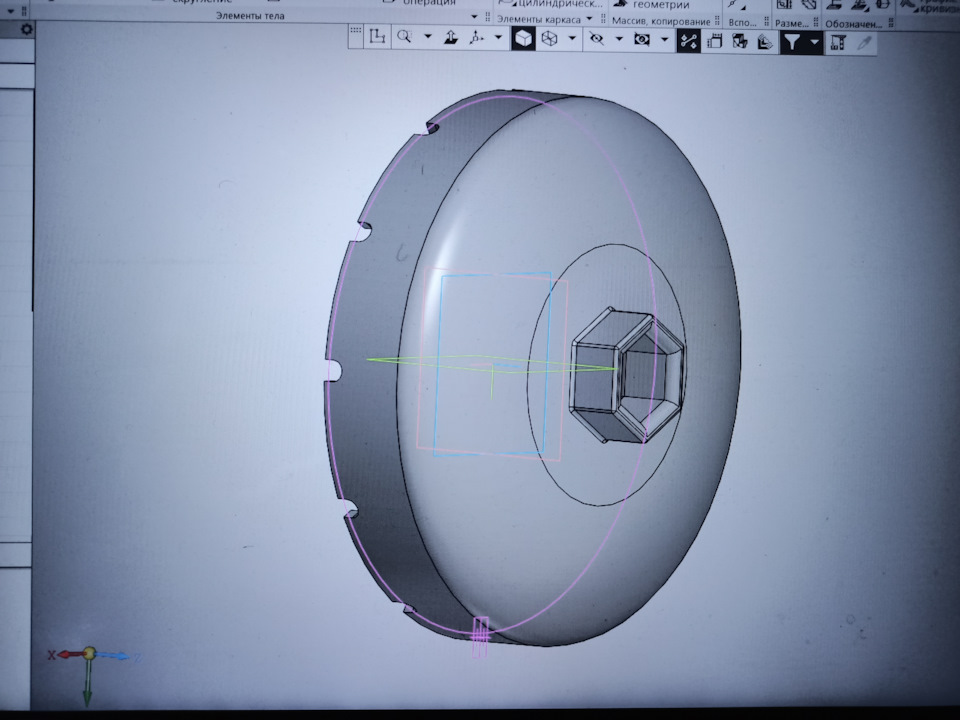Open settings gear in left panel
This screenshot has height=720, width=960.
click(27, 30)
